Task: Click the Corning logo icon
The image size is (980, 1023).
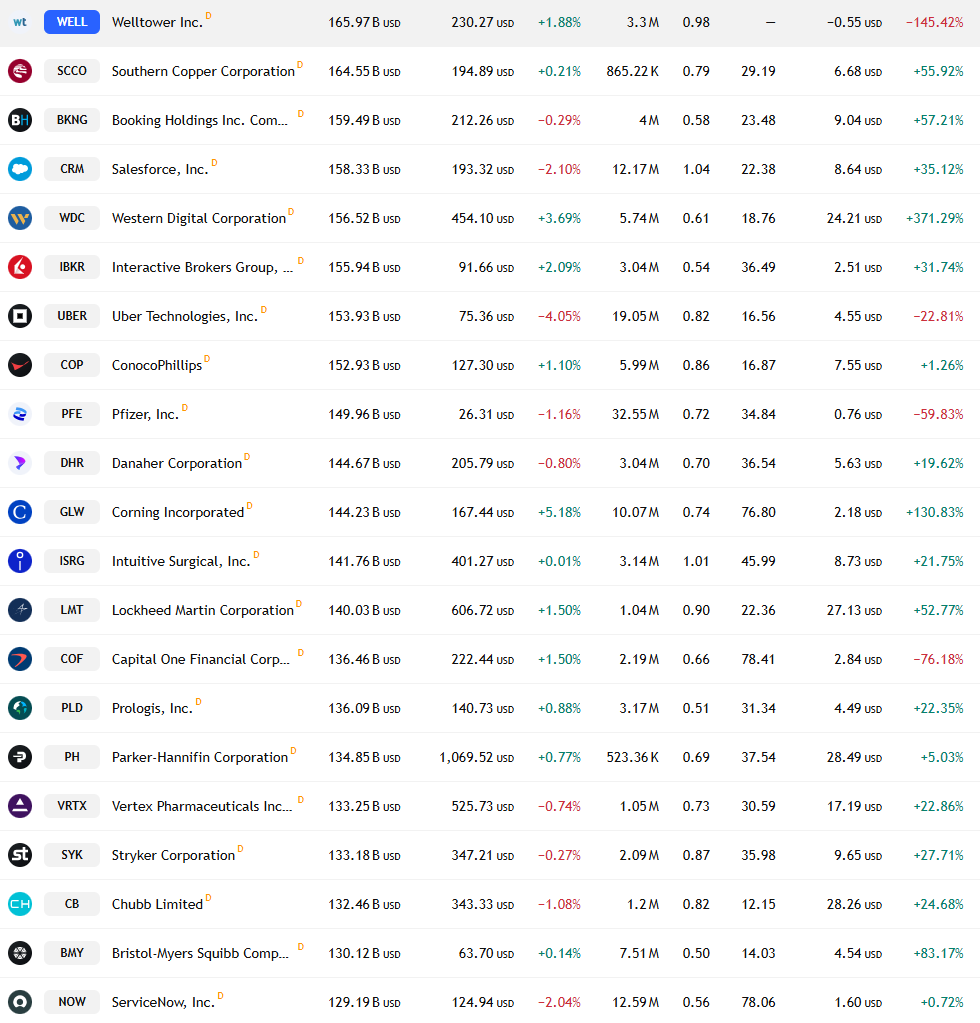Action: (20, 512)
